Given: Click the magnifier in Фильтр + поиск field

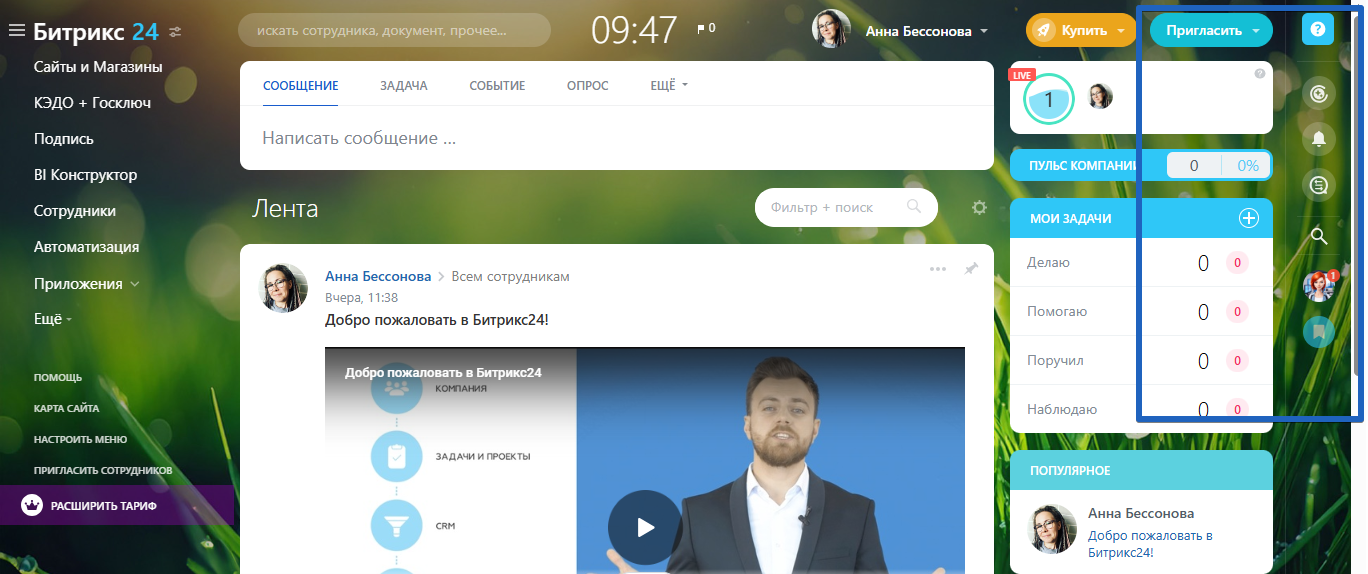Looking at the screenshot, I should pos(913,207).
